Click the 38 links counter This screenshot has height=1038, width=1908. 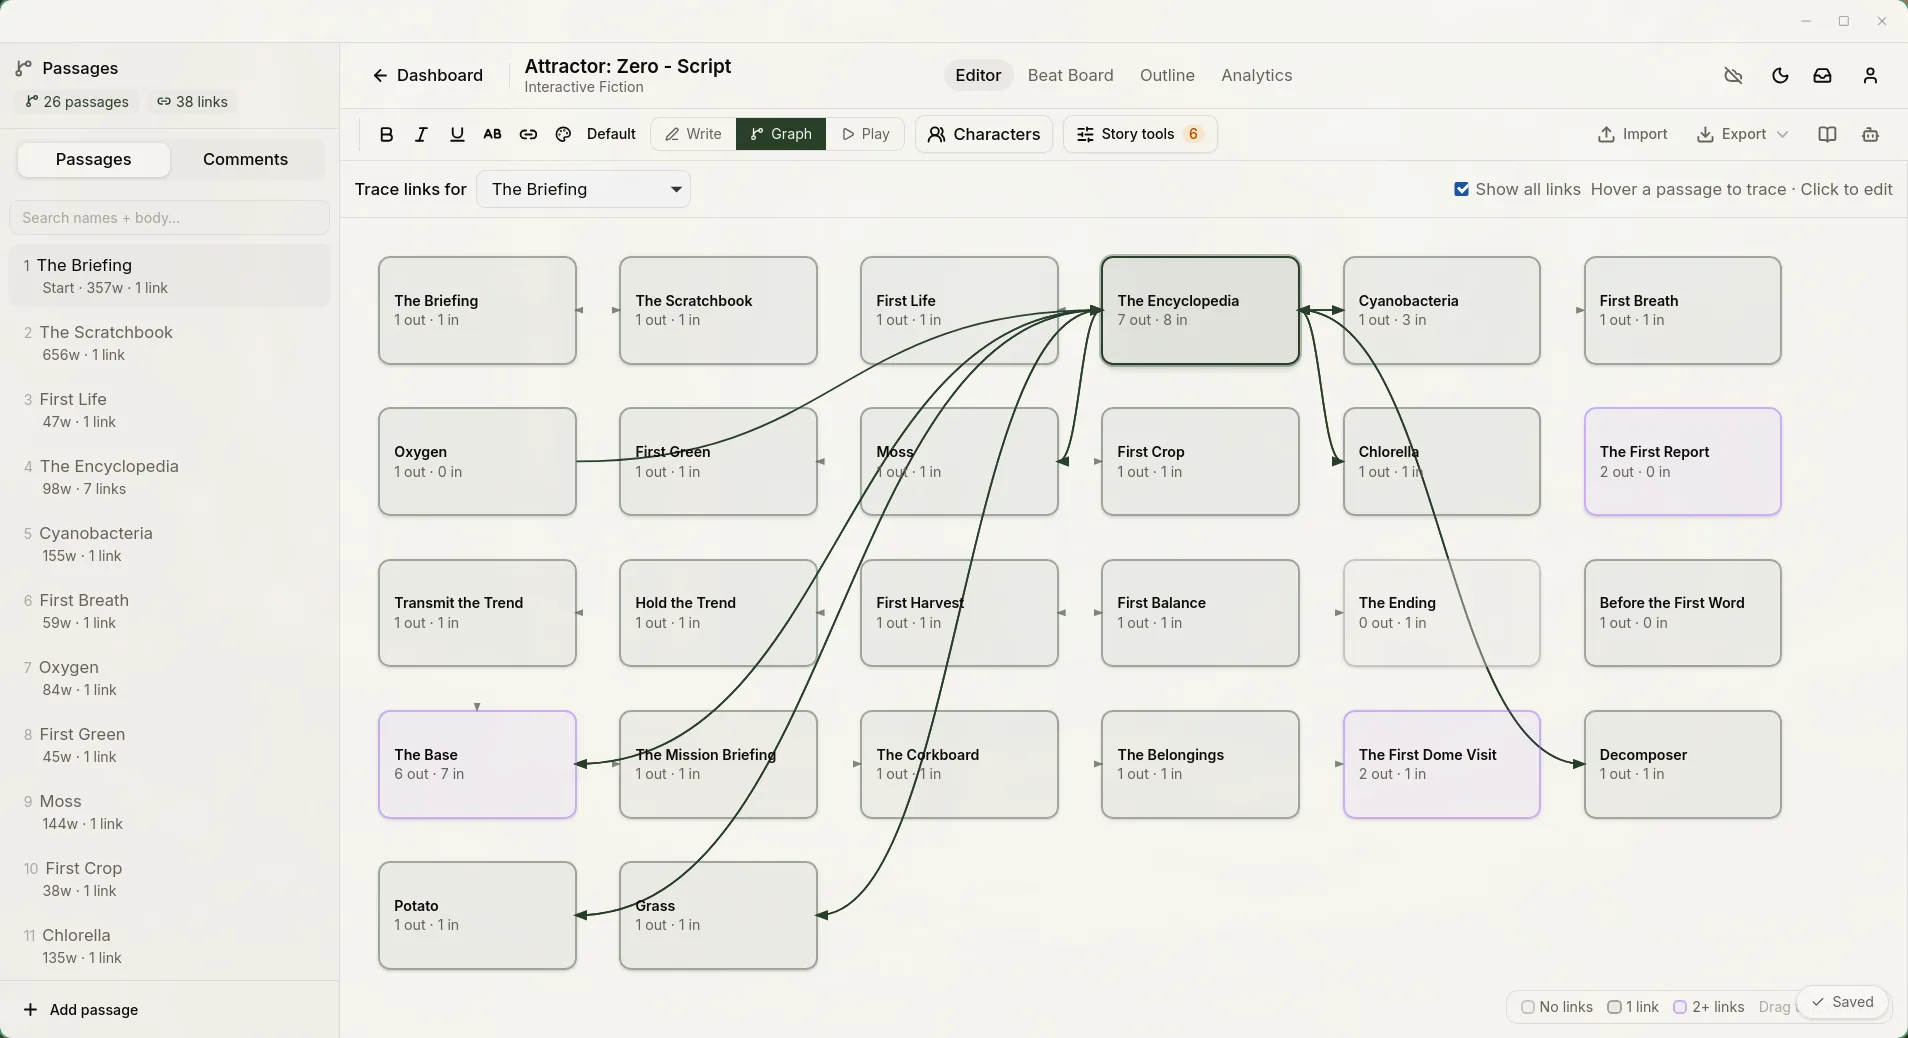pos(192,102)
